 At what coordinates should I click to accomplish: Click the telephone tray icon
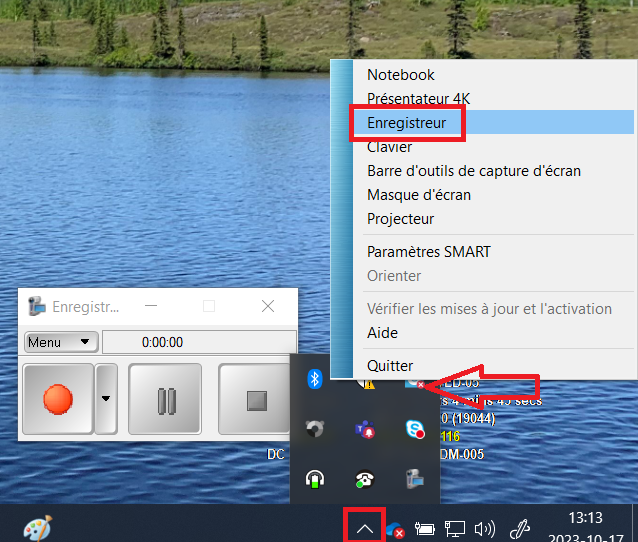point(363,479)
